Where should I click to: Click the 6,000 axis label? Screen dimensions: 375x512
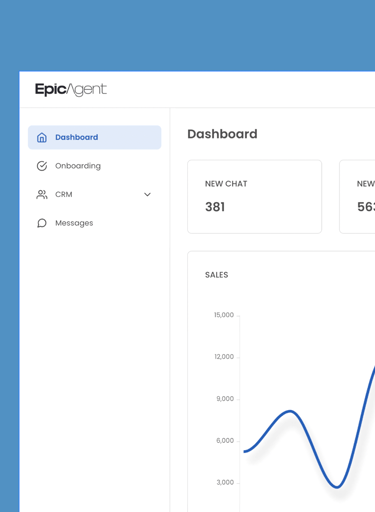(x=225, y=441)
